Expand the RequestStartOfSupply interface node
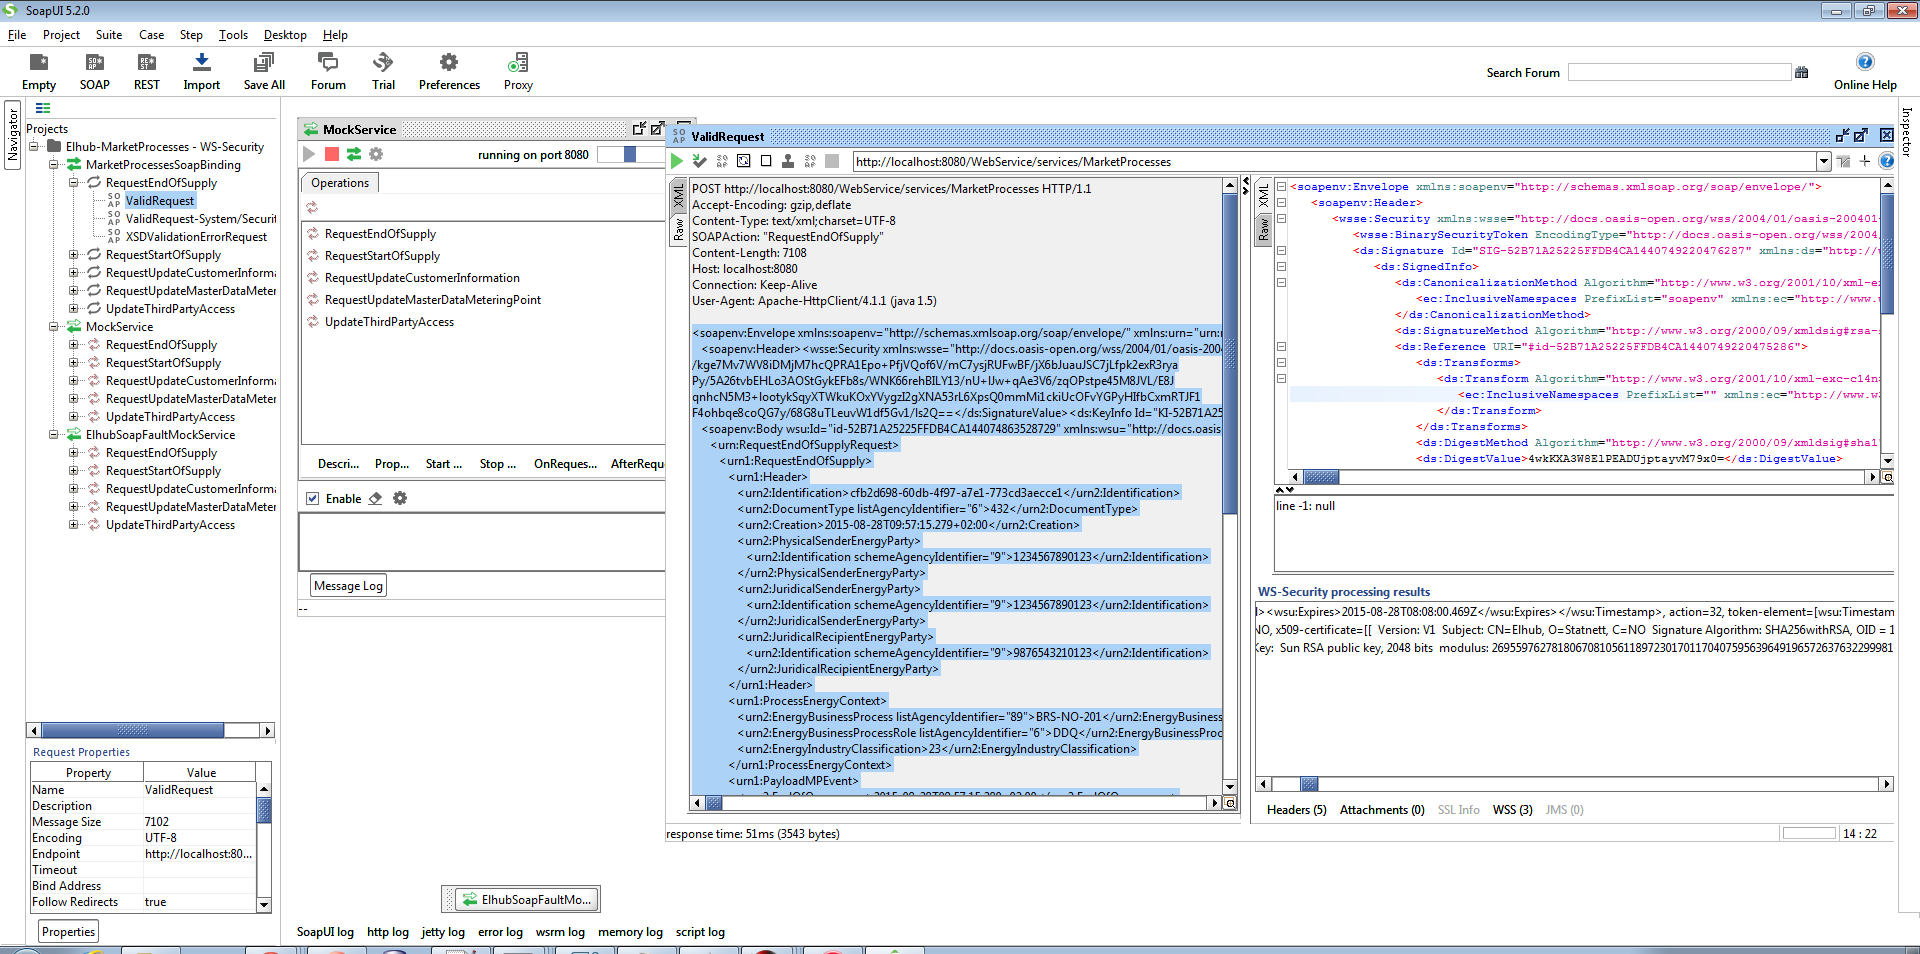 pos(74,255)
